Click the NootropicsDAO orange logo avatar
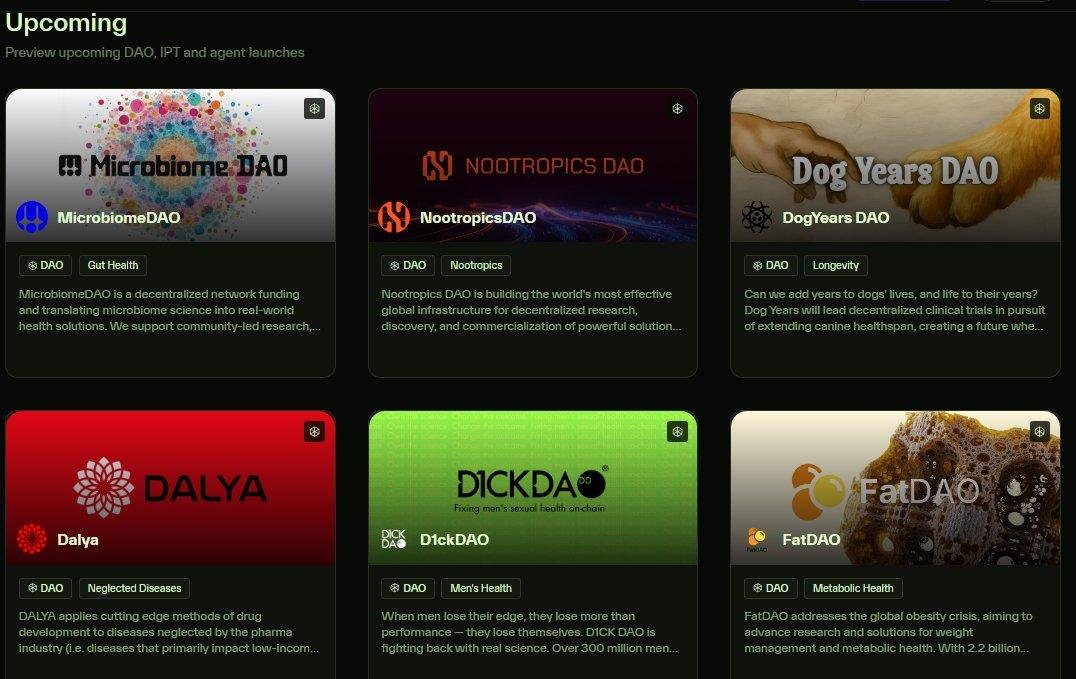Image resolution: width=1076 pixels, height=679 pixels. point(394,218)
